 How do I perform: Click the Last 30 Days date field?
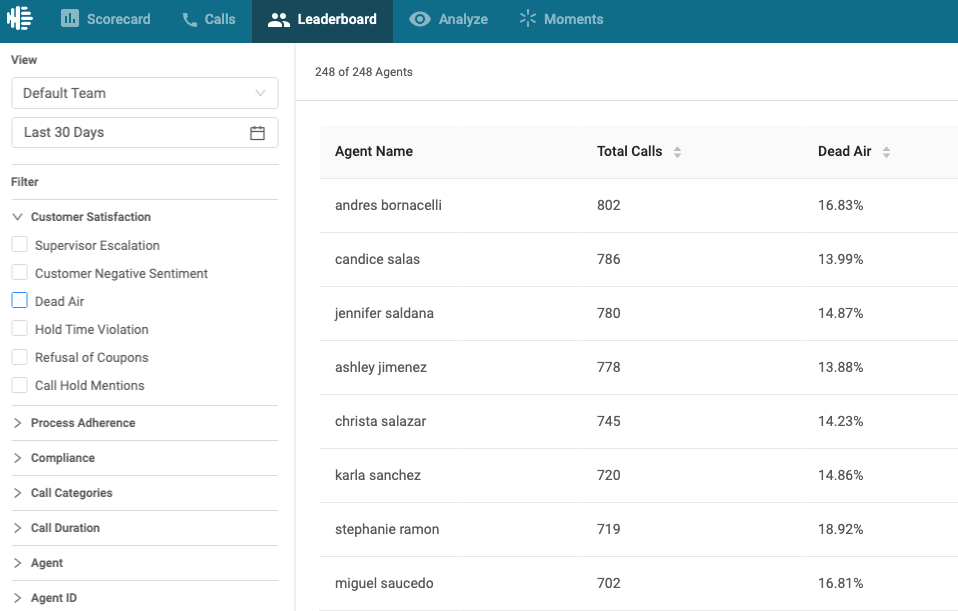[145, 133]
